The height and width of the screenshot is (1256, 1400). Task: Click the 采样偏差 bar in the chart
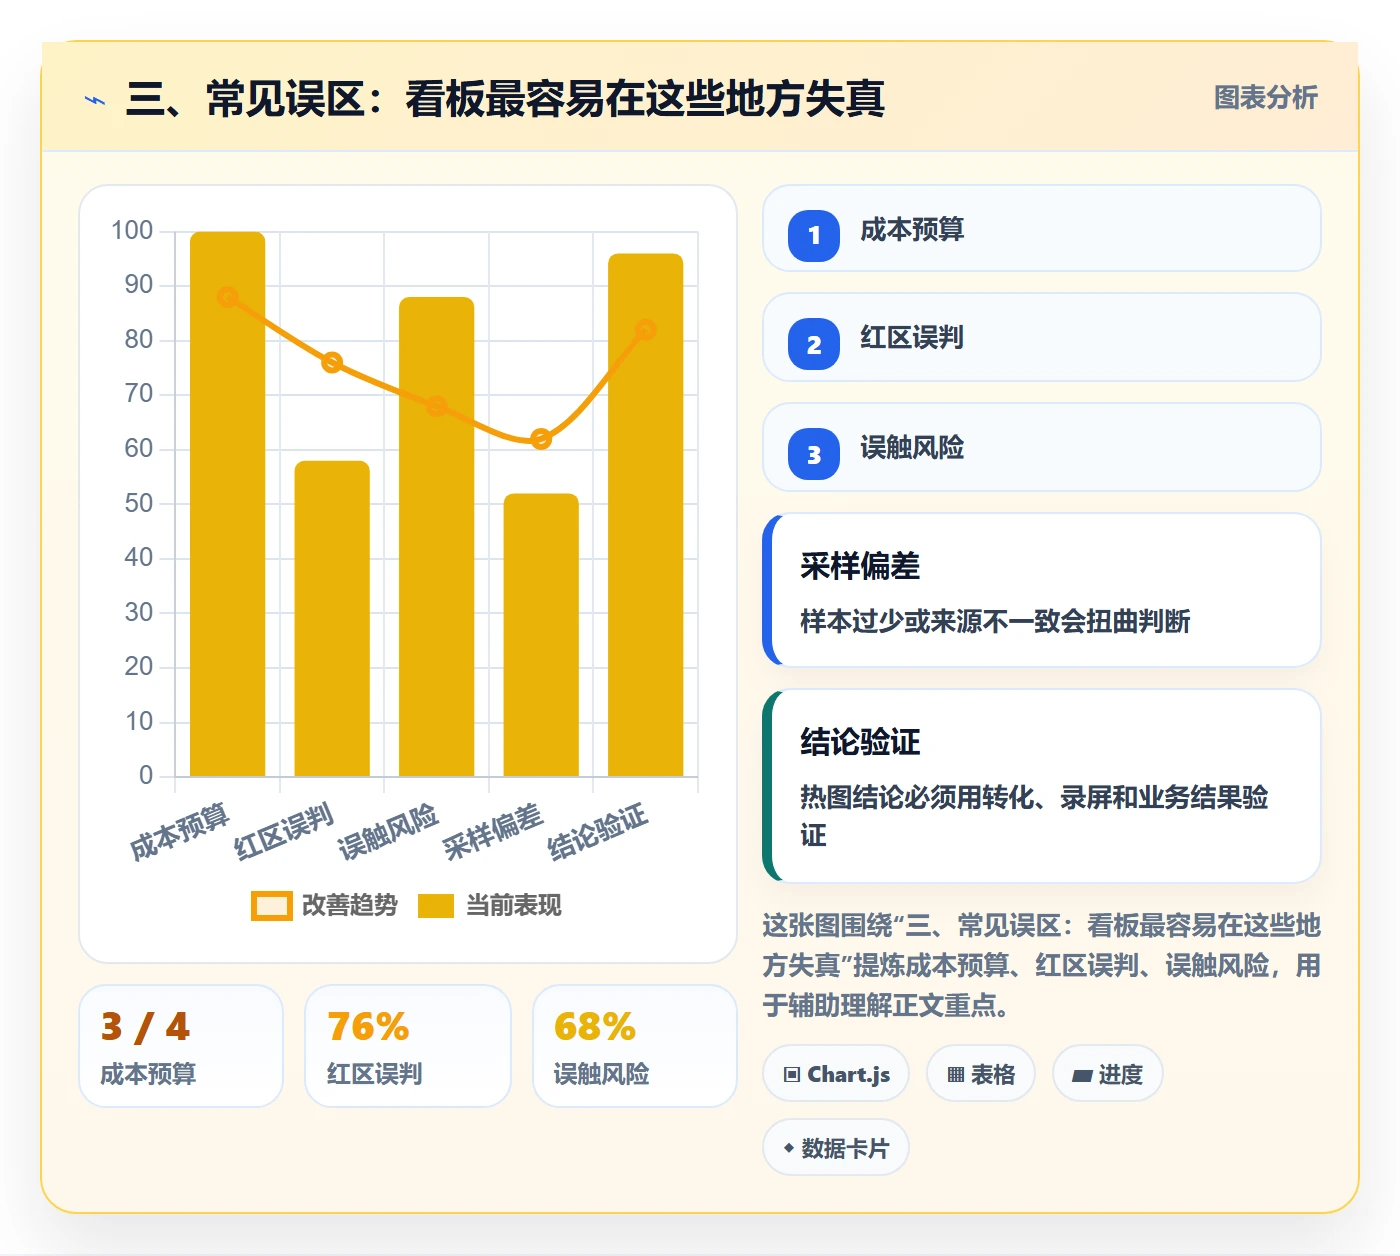(541, 635)
